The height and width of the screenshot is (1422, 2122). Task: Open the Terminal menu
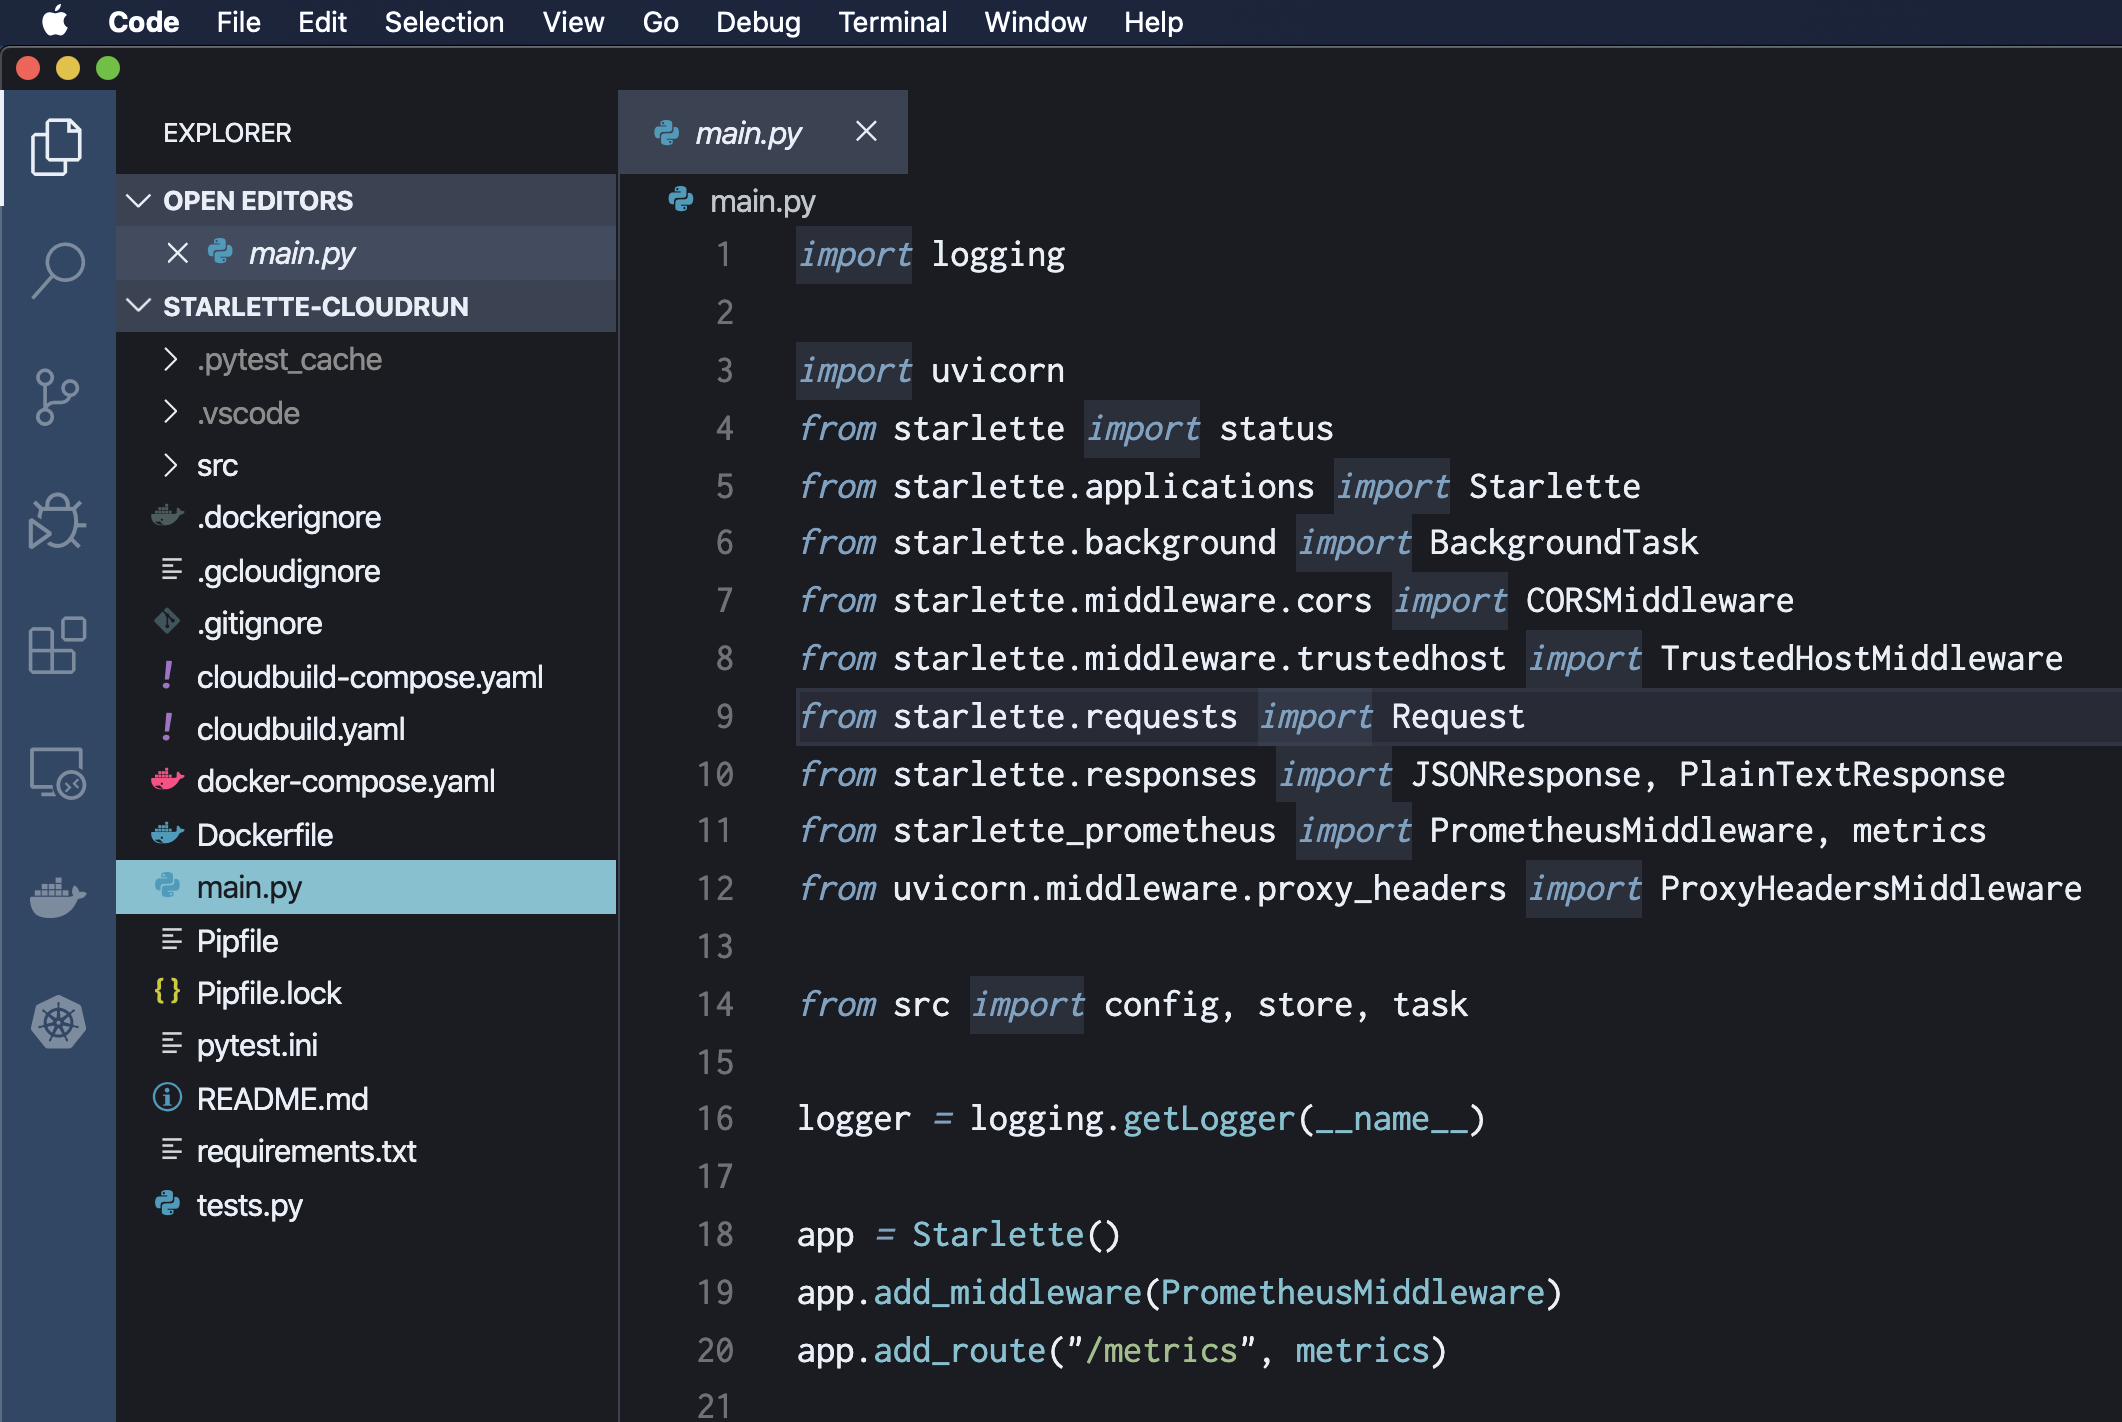(x=892, y=22)
